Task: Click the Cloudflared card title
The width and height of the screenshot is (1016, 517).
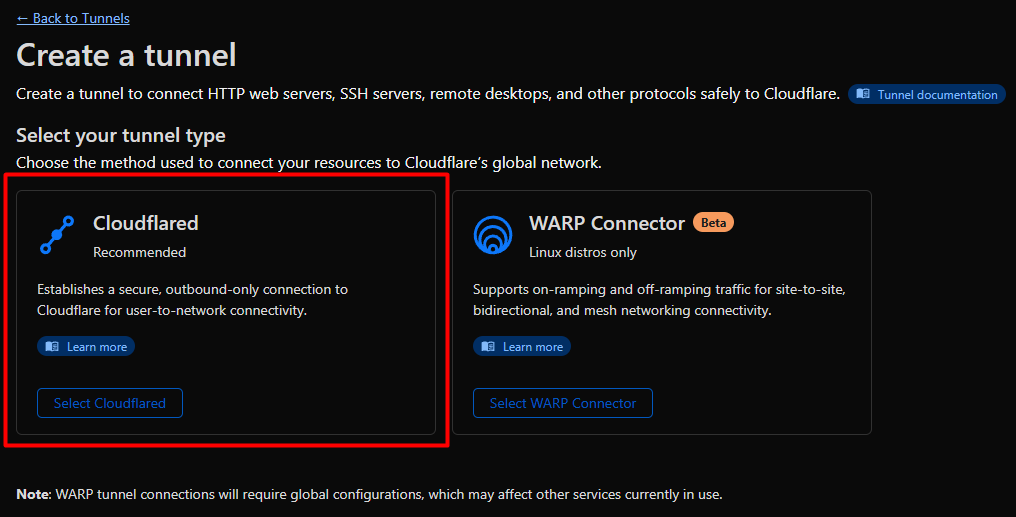Action: [146, 223]
